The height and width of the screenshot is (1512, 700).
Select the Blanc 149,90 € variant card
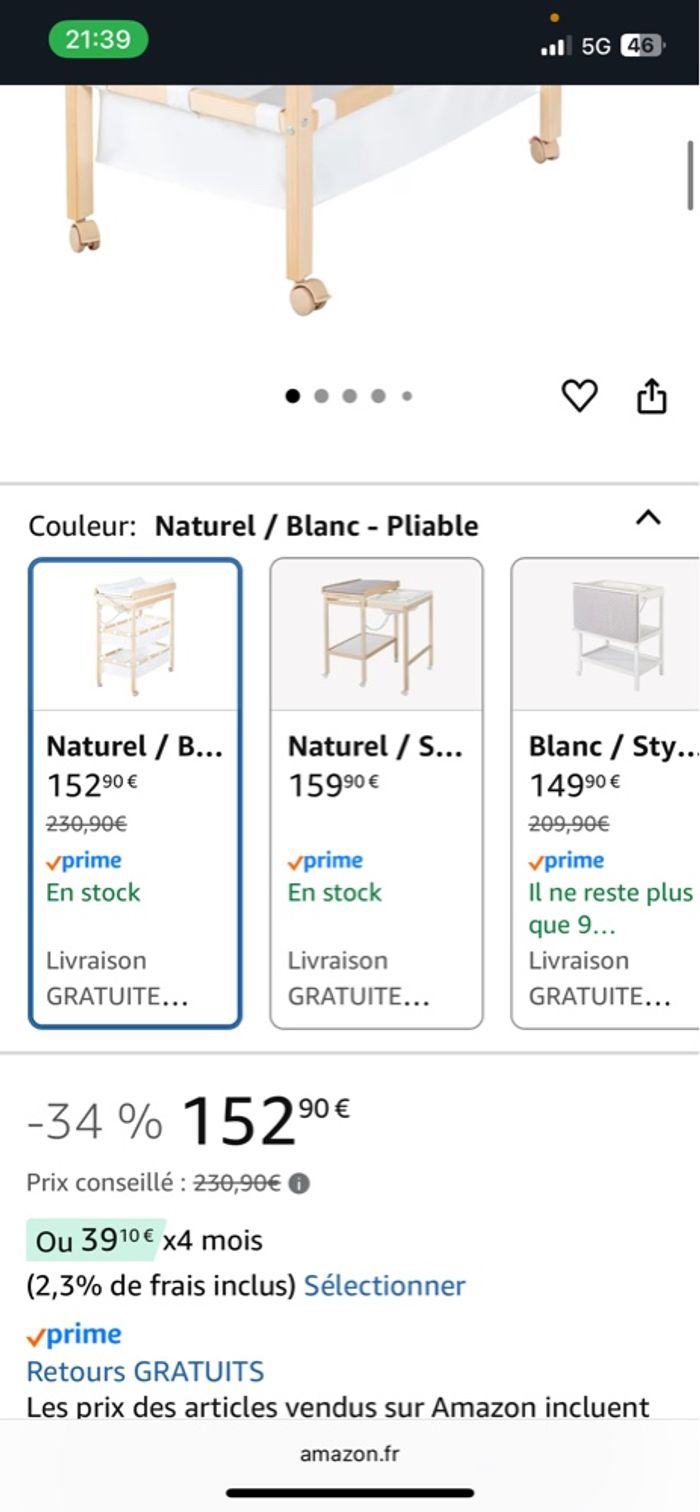606,793
